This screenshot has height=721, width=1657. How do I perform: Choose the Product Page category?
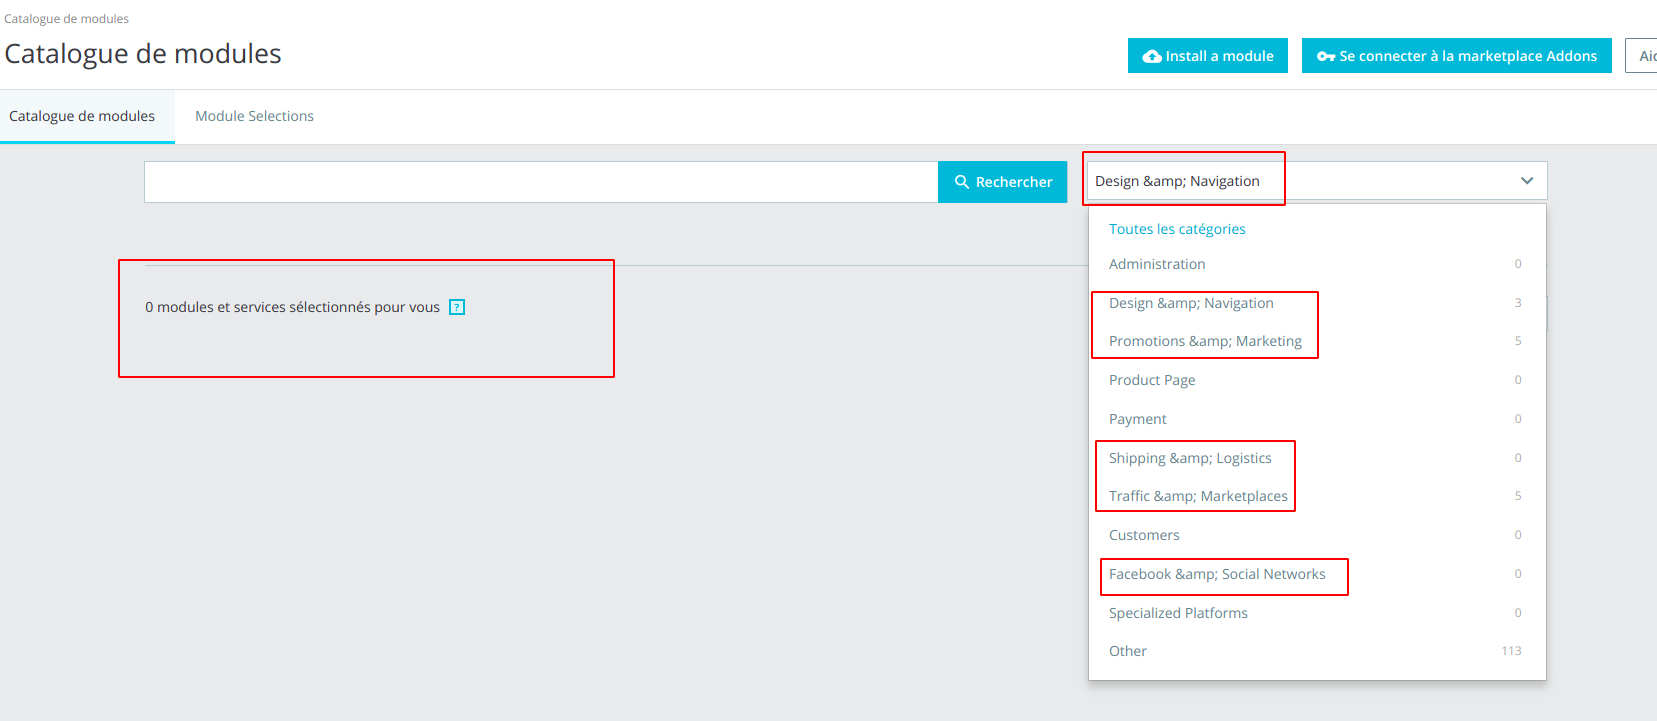[1317, 380]
